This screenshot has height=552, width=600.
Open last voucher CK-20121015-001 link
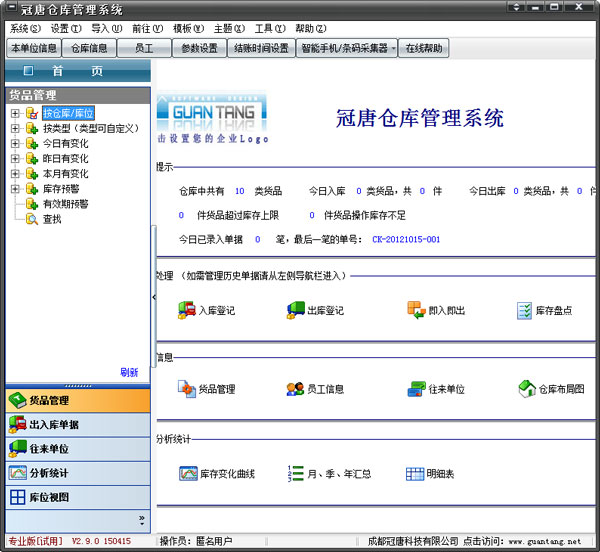coord(406,239)
